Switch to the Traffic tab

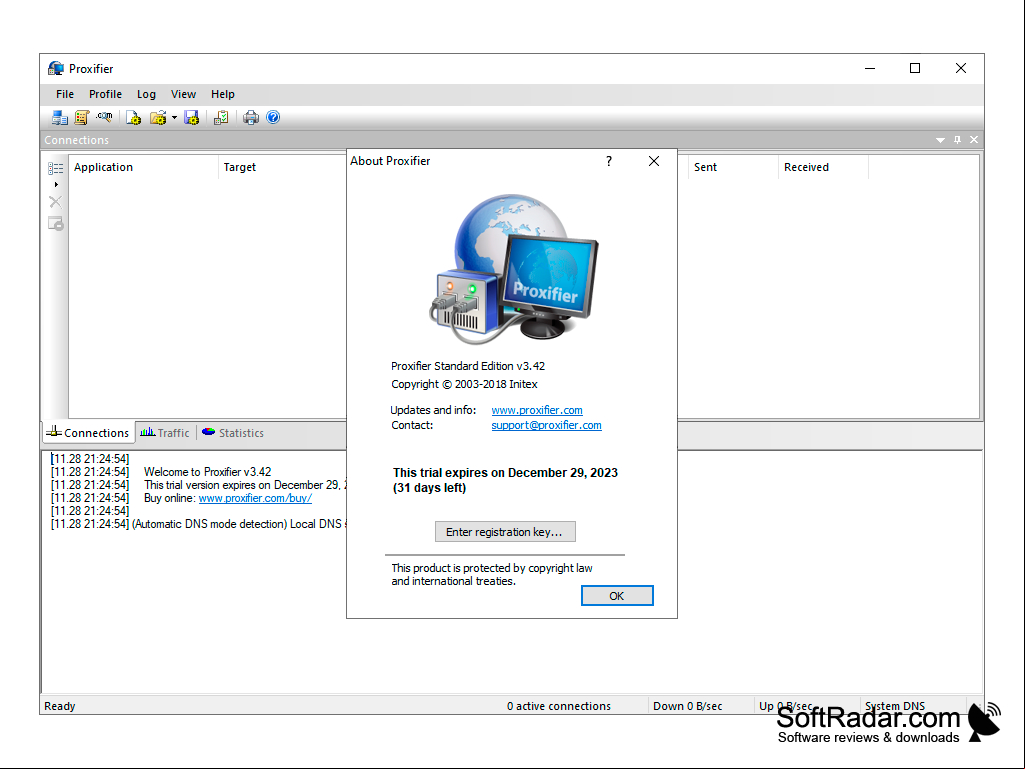point(165,433)
